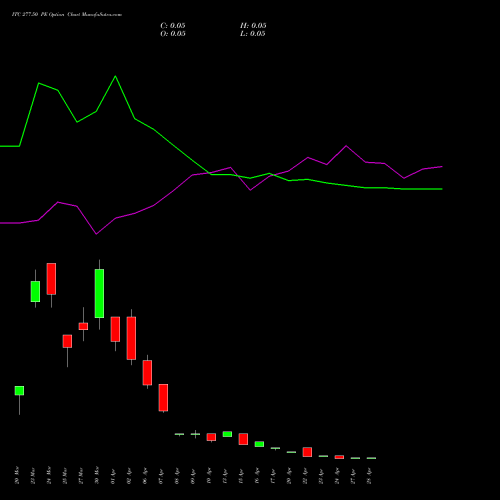Click the 20 Apr date label
Screen dimensions: 500x500
[289, 476]
